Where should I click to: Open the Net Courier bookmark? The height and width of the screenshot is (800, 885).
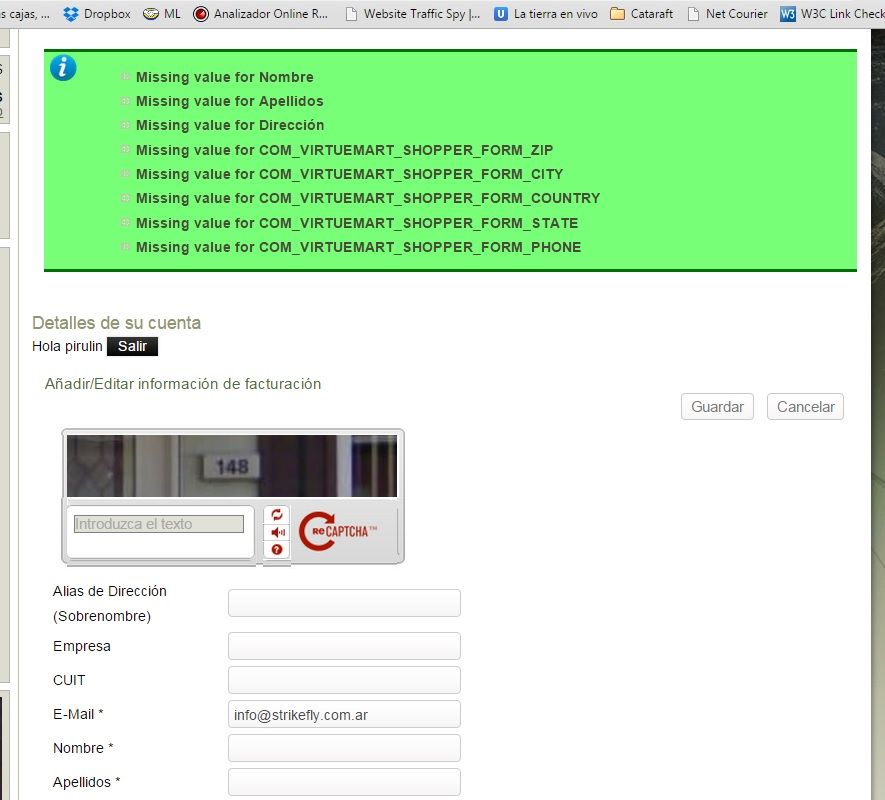(728, 14)
